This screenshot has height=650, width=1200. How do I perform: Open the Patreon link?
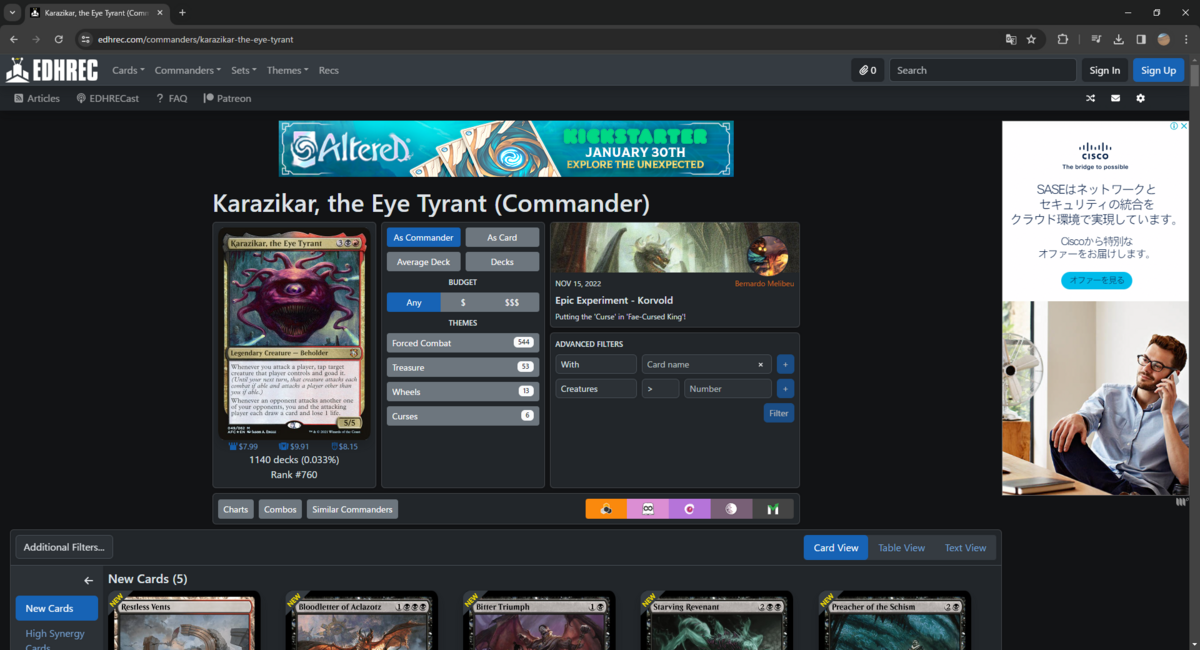point(227,98)
